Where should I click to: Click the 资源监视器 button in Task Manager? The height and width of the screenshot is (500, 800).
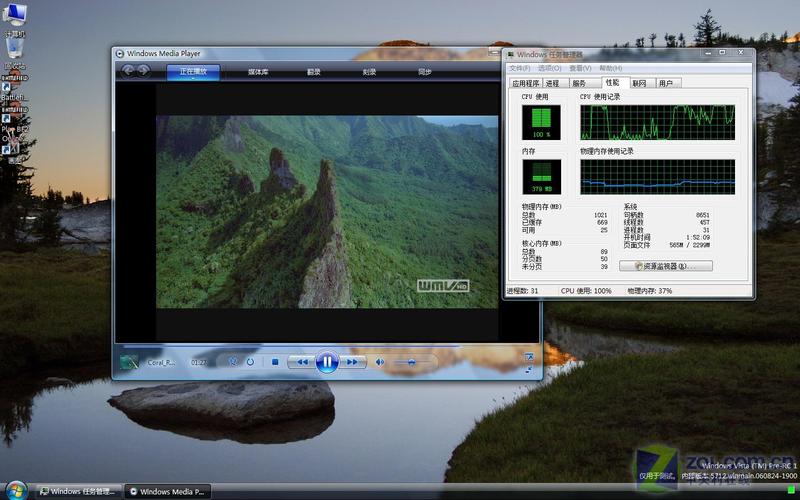665,266
